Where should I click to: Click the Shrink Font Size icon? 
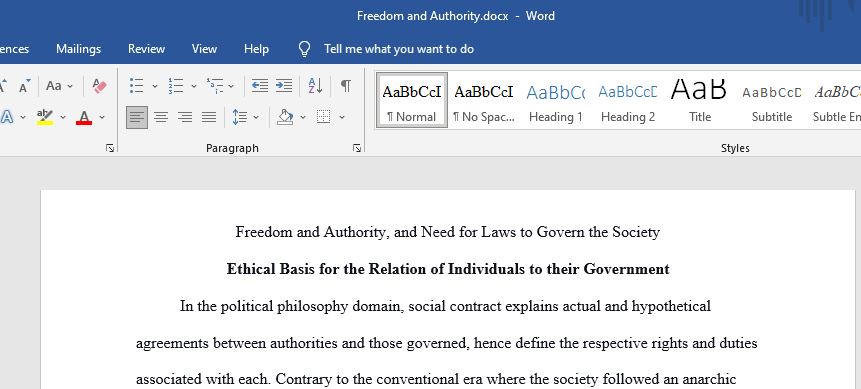(25, 86)
